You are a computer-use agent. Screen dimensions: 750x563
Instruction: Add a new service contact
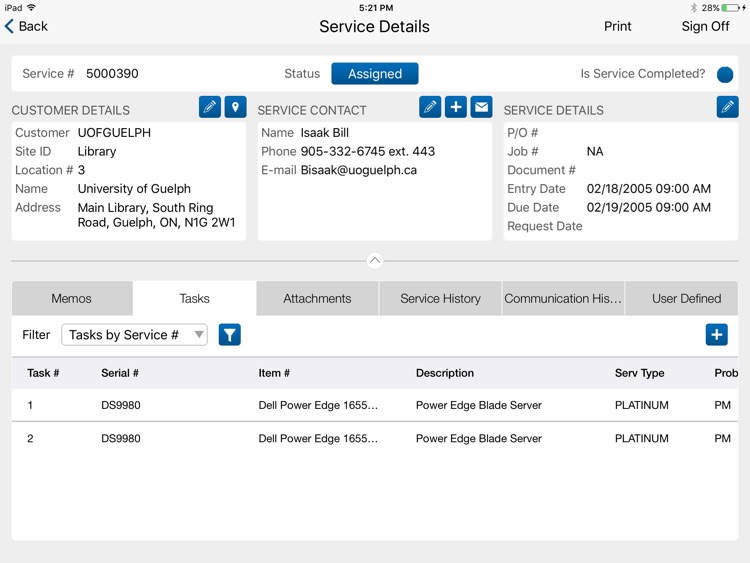(456, 107)
